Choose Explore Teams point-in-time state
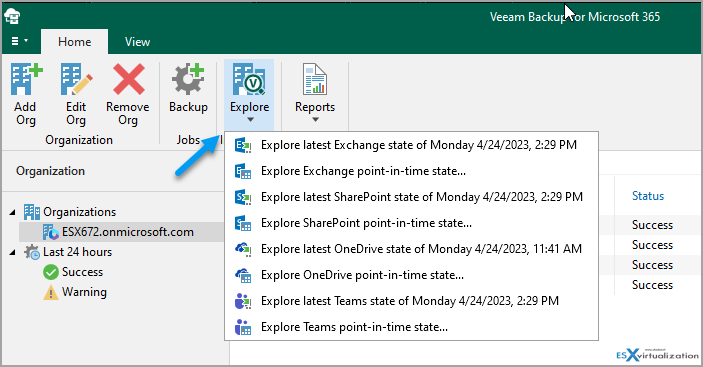 (x=411, y=327)
